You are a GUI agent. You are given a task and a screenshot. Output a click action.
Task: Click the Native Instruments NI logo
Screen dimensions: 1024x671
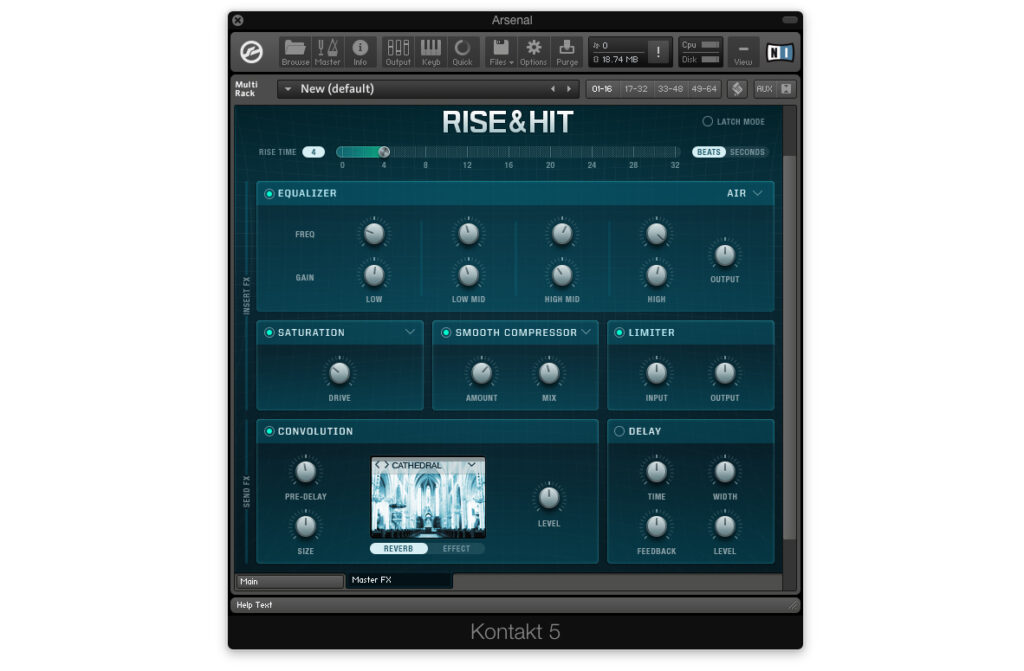point(779,52)
